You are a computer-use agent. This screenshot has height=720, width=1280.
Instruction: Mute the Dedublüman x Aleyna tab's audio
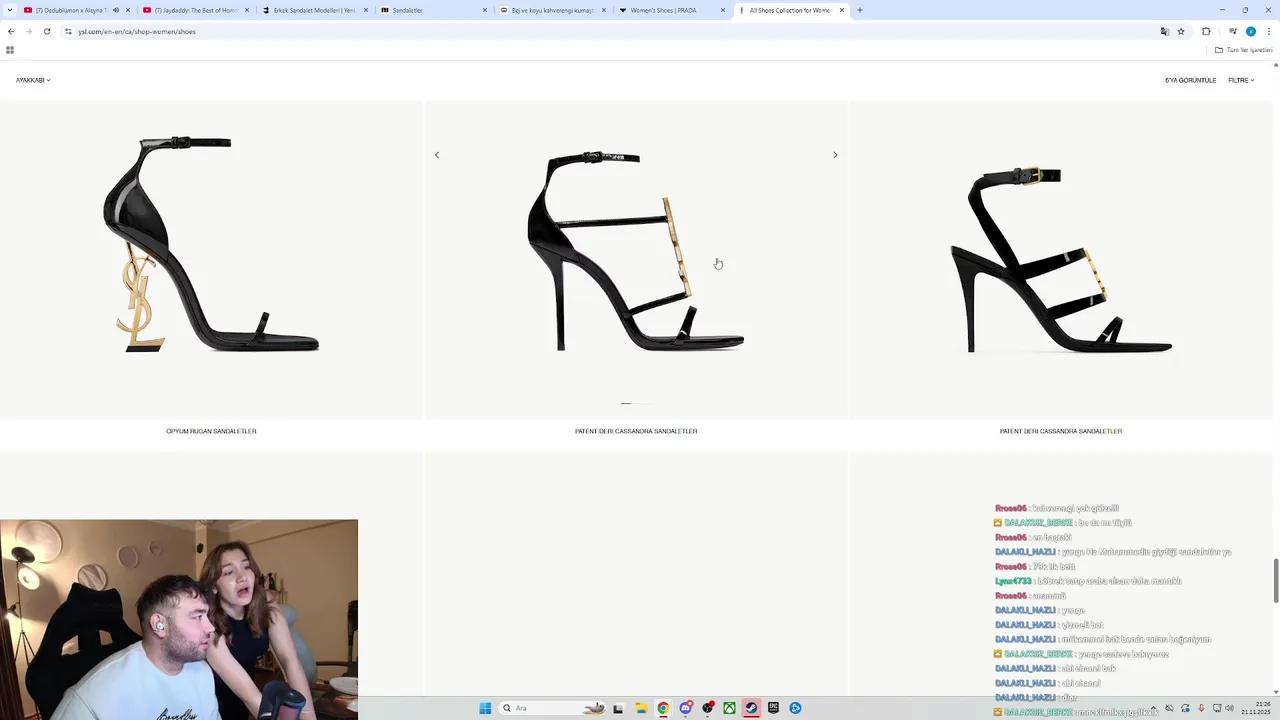[x=116, y=10]
